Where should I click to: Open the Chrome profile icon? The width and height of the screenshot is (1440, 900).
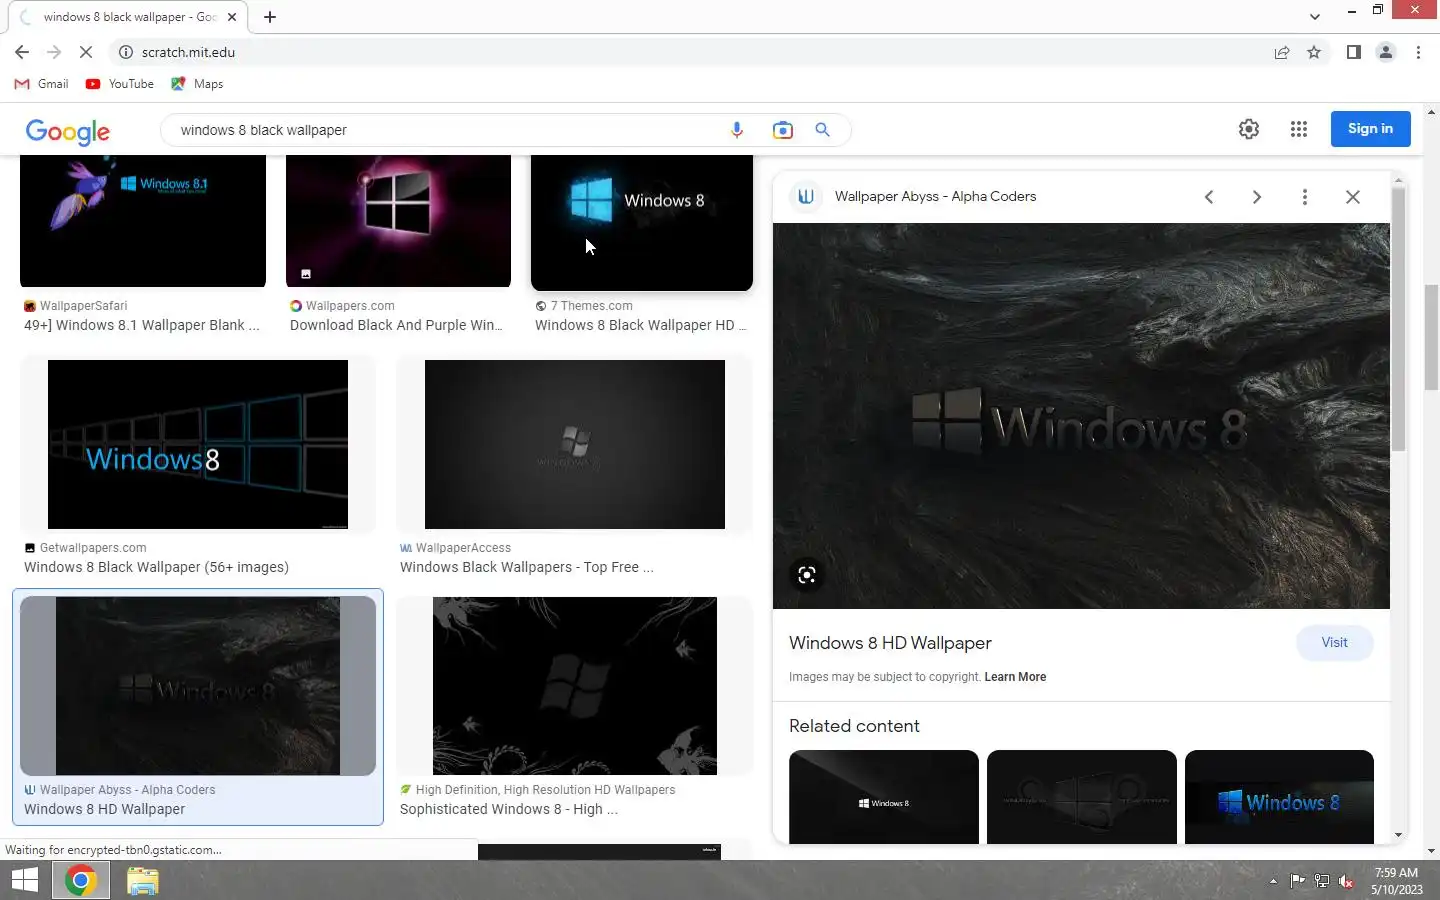[1386, 52]
